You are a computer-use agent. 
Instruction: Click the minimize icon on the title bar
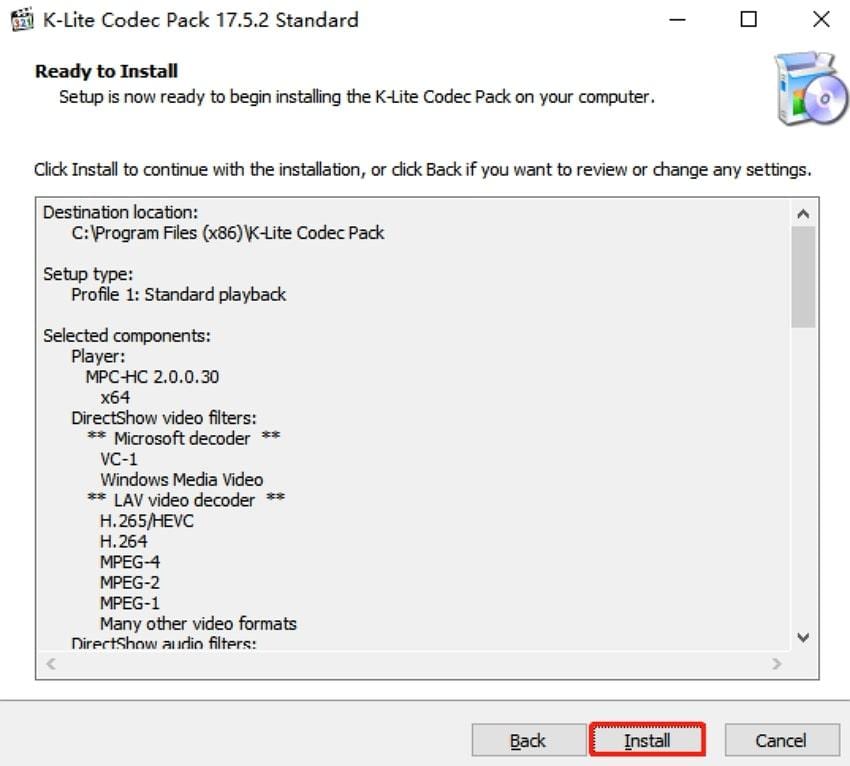(x=676, y=19)
